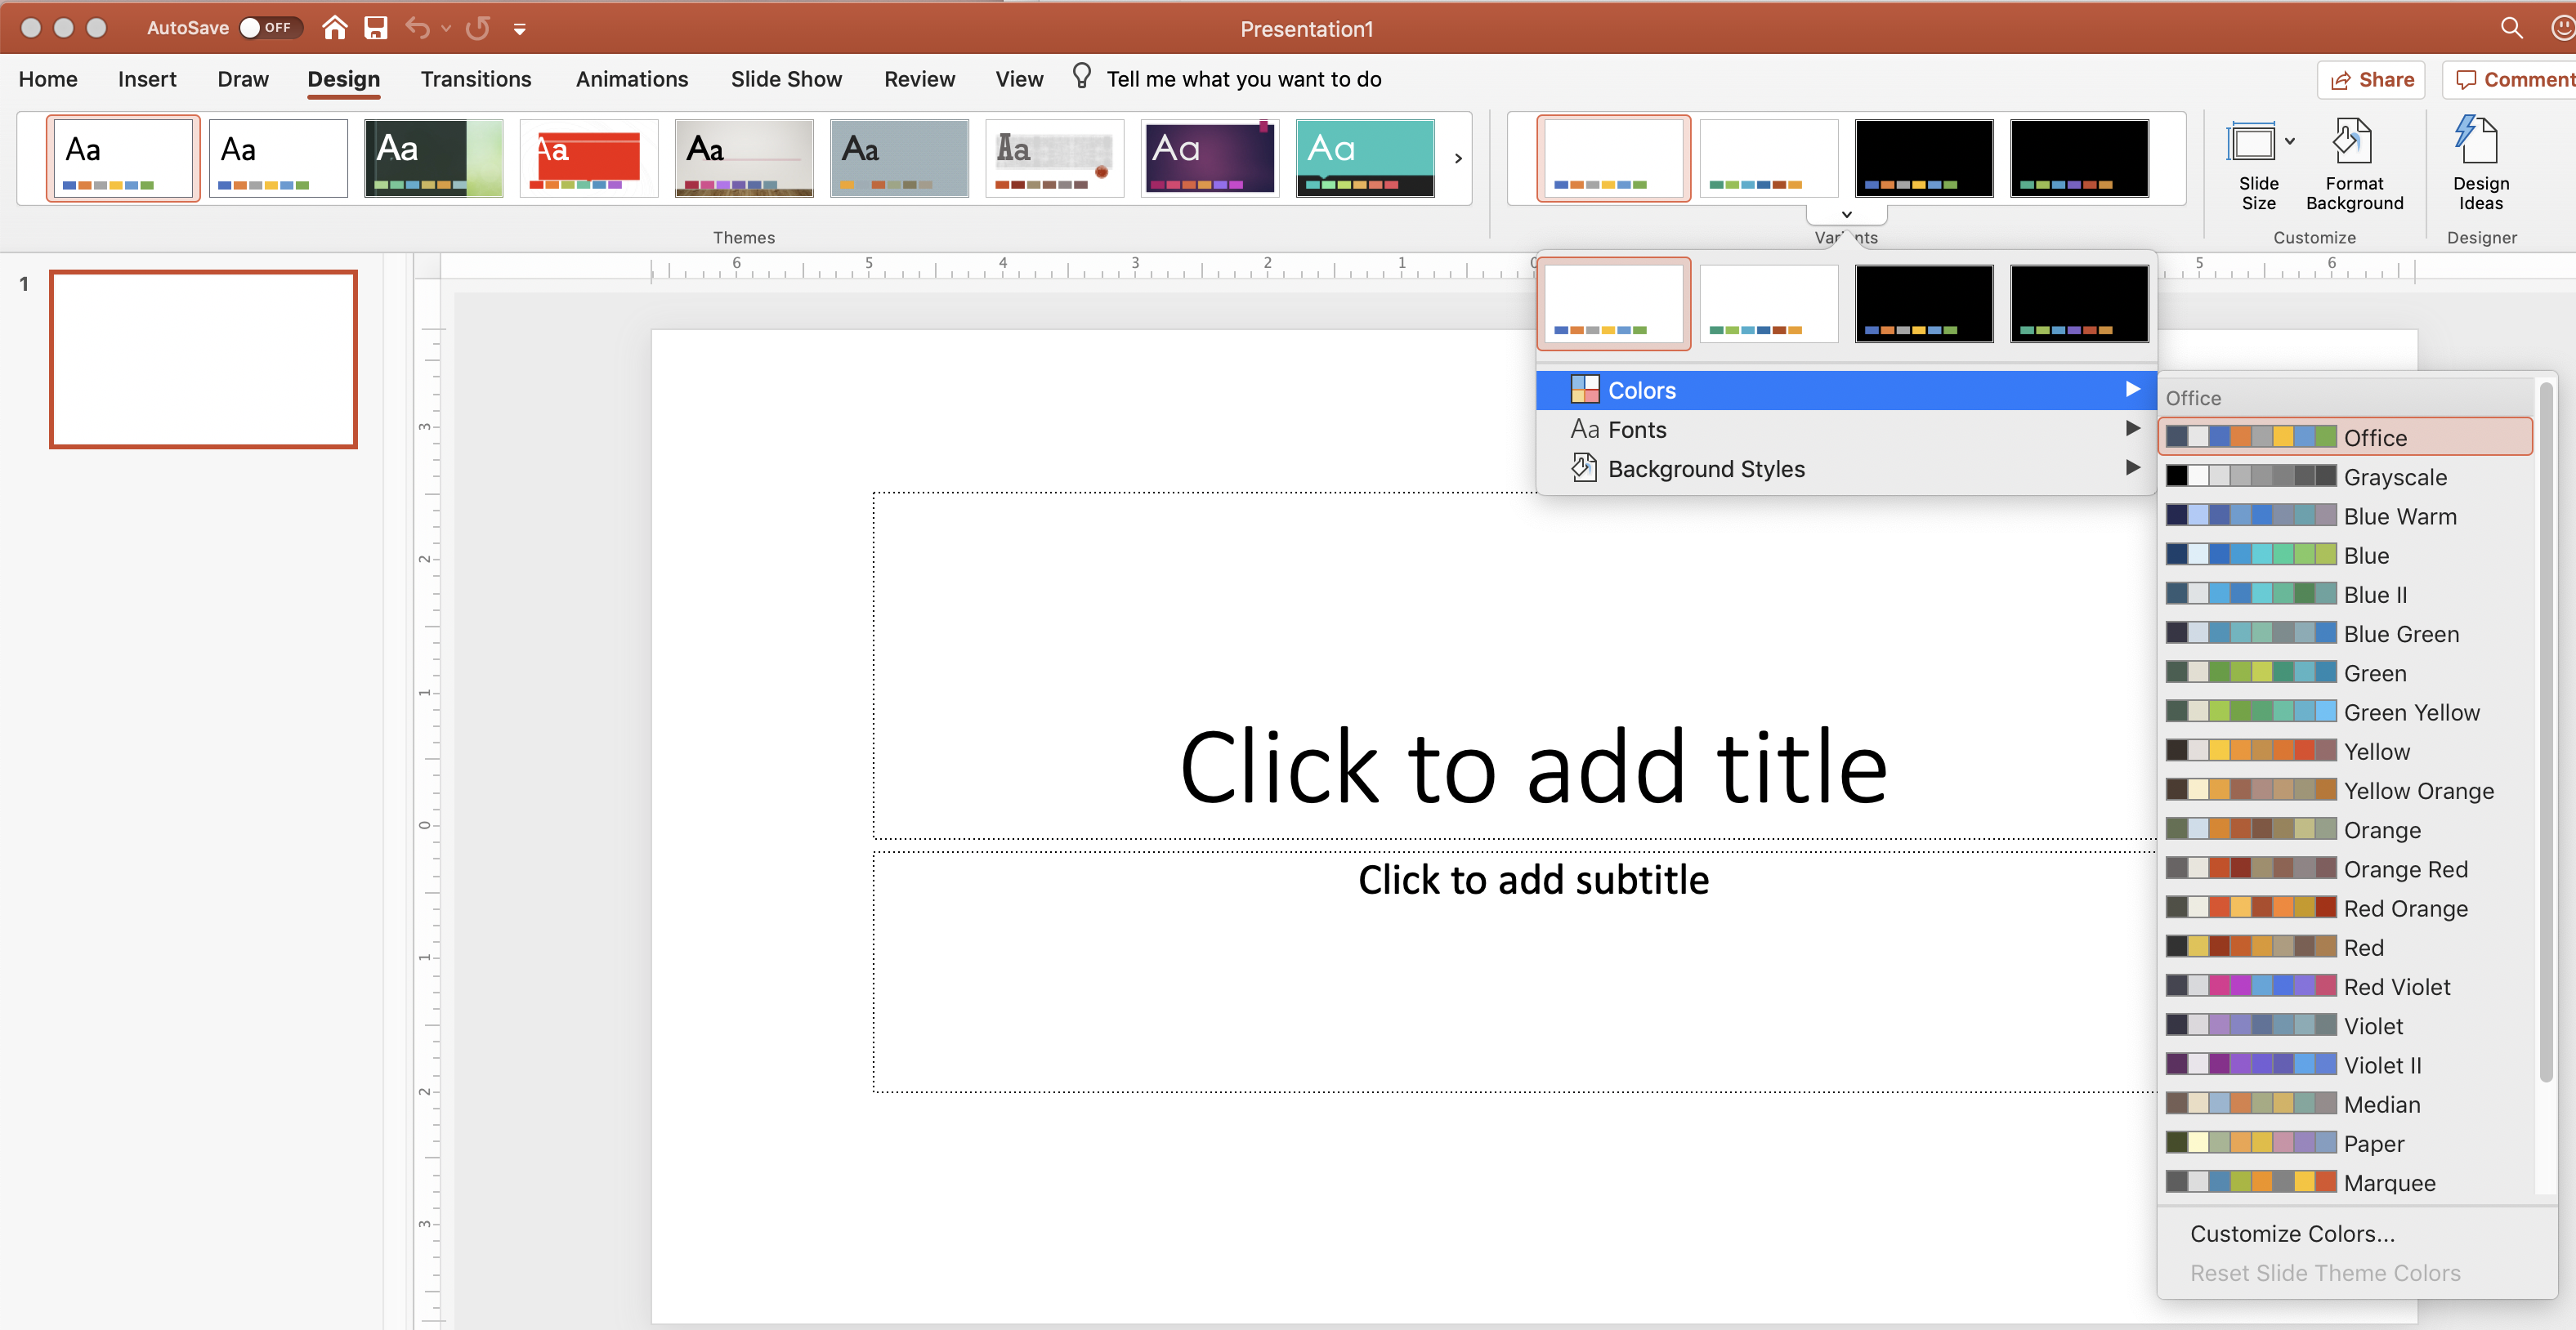Click the Share button
The height and width of the screenshot is (1330, 2576).
coord(2371,80)
